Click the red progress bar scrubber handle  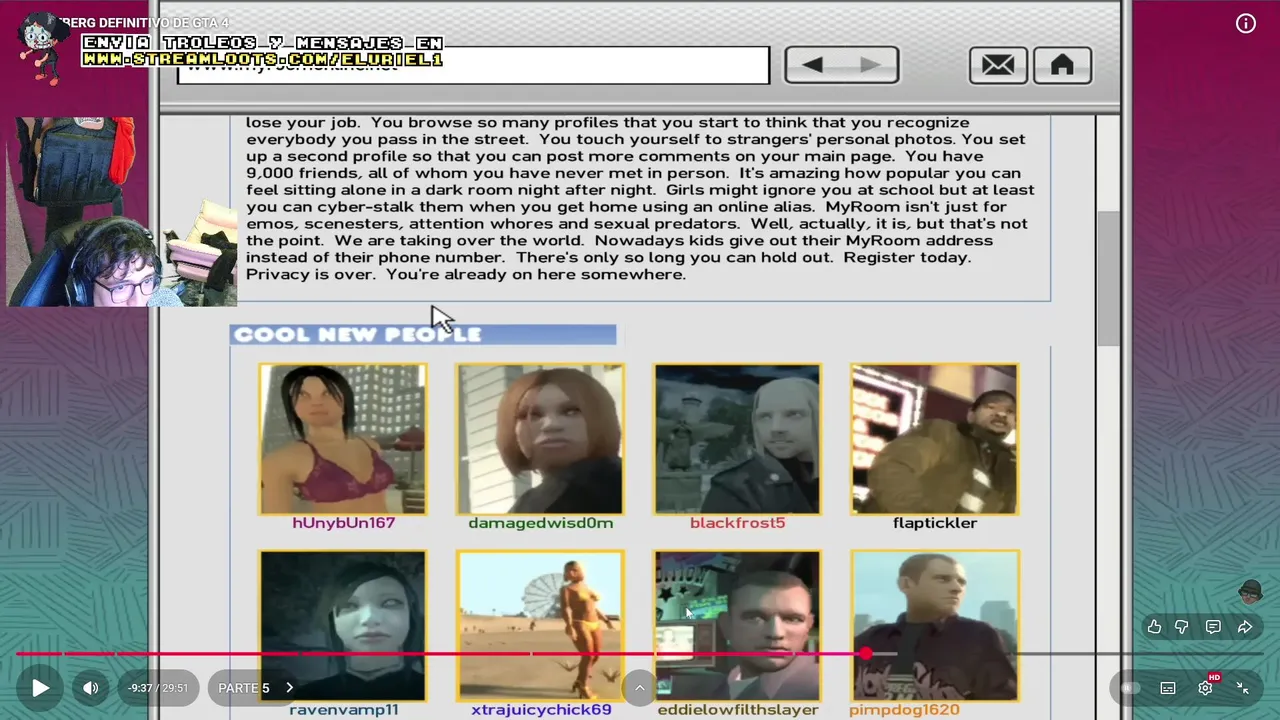click(866, 654)
